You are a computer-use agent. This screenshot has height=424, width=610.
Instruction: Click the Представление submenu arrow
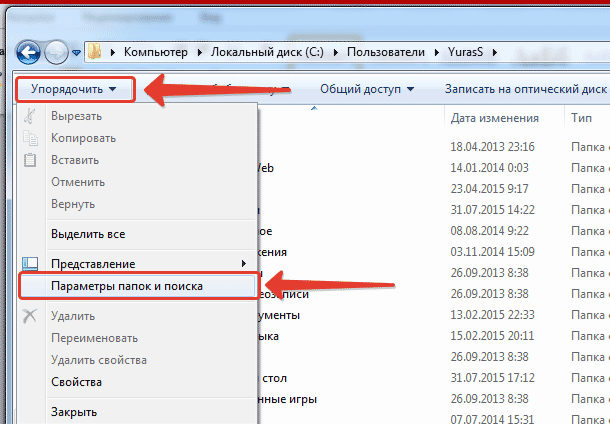pyautogui.click(x=244, y=264)
